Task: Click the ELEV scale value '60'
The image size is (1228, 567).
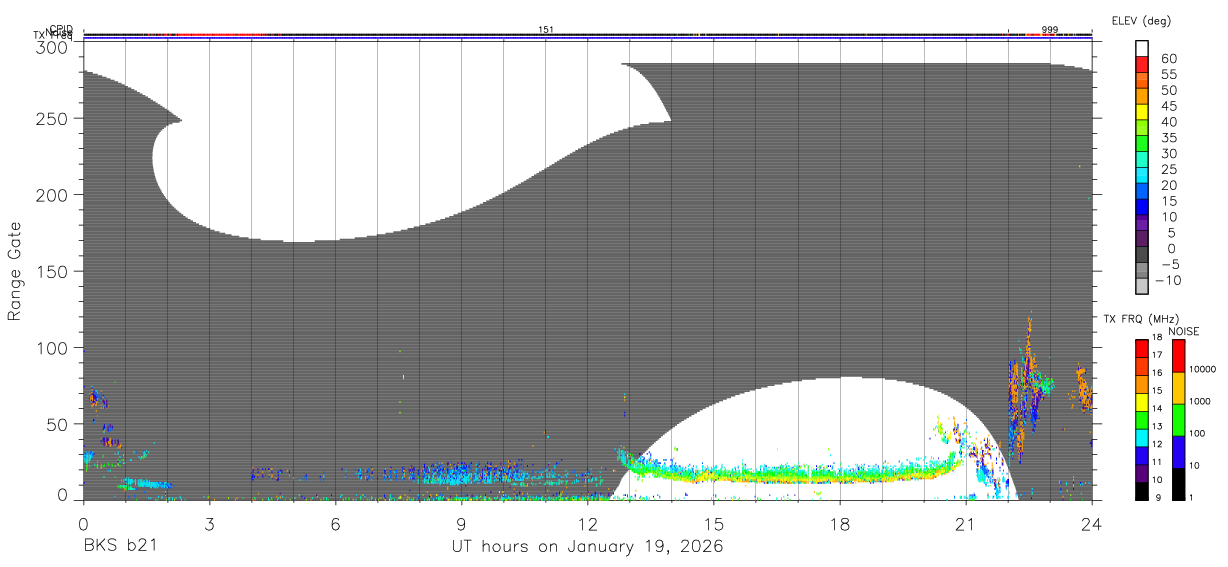Action: (x=1168, y=58)
